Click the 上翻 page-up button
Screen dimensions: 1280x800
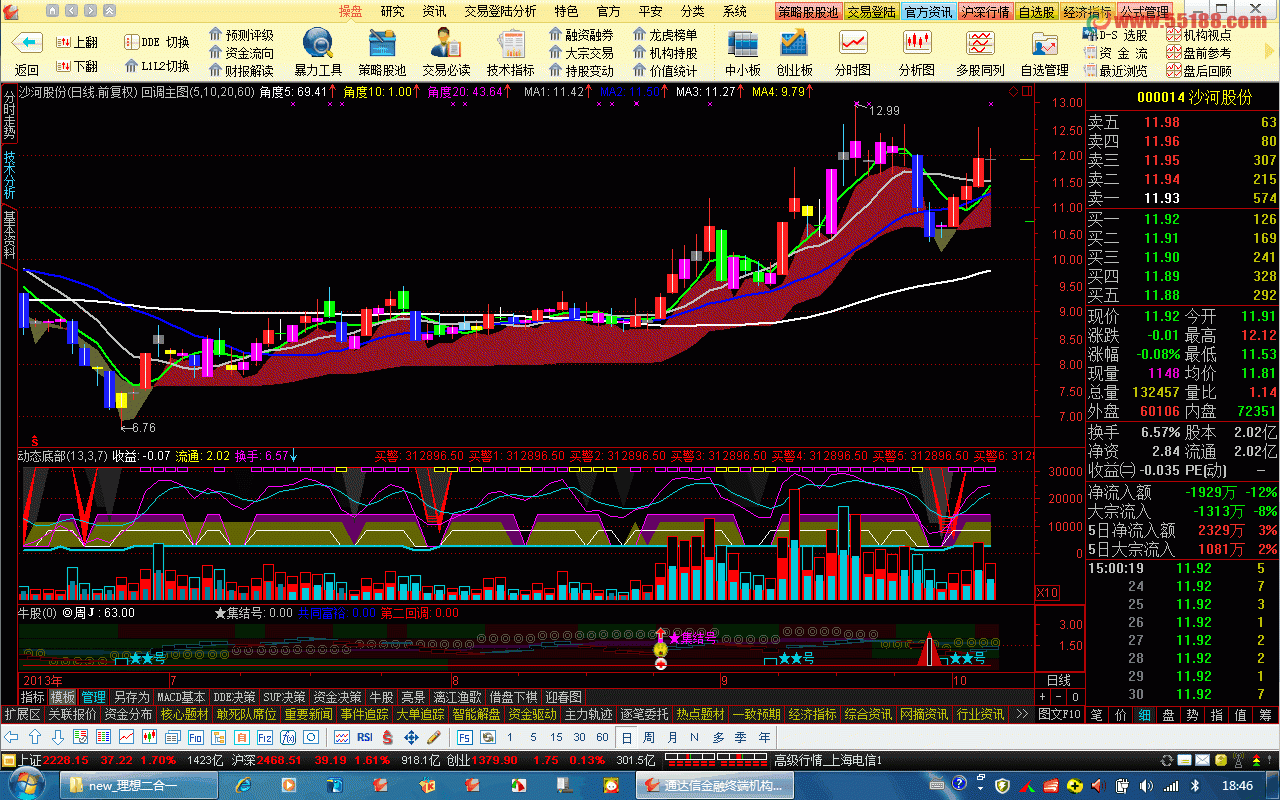pyautogui.click(x=75, y=43)
